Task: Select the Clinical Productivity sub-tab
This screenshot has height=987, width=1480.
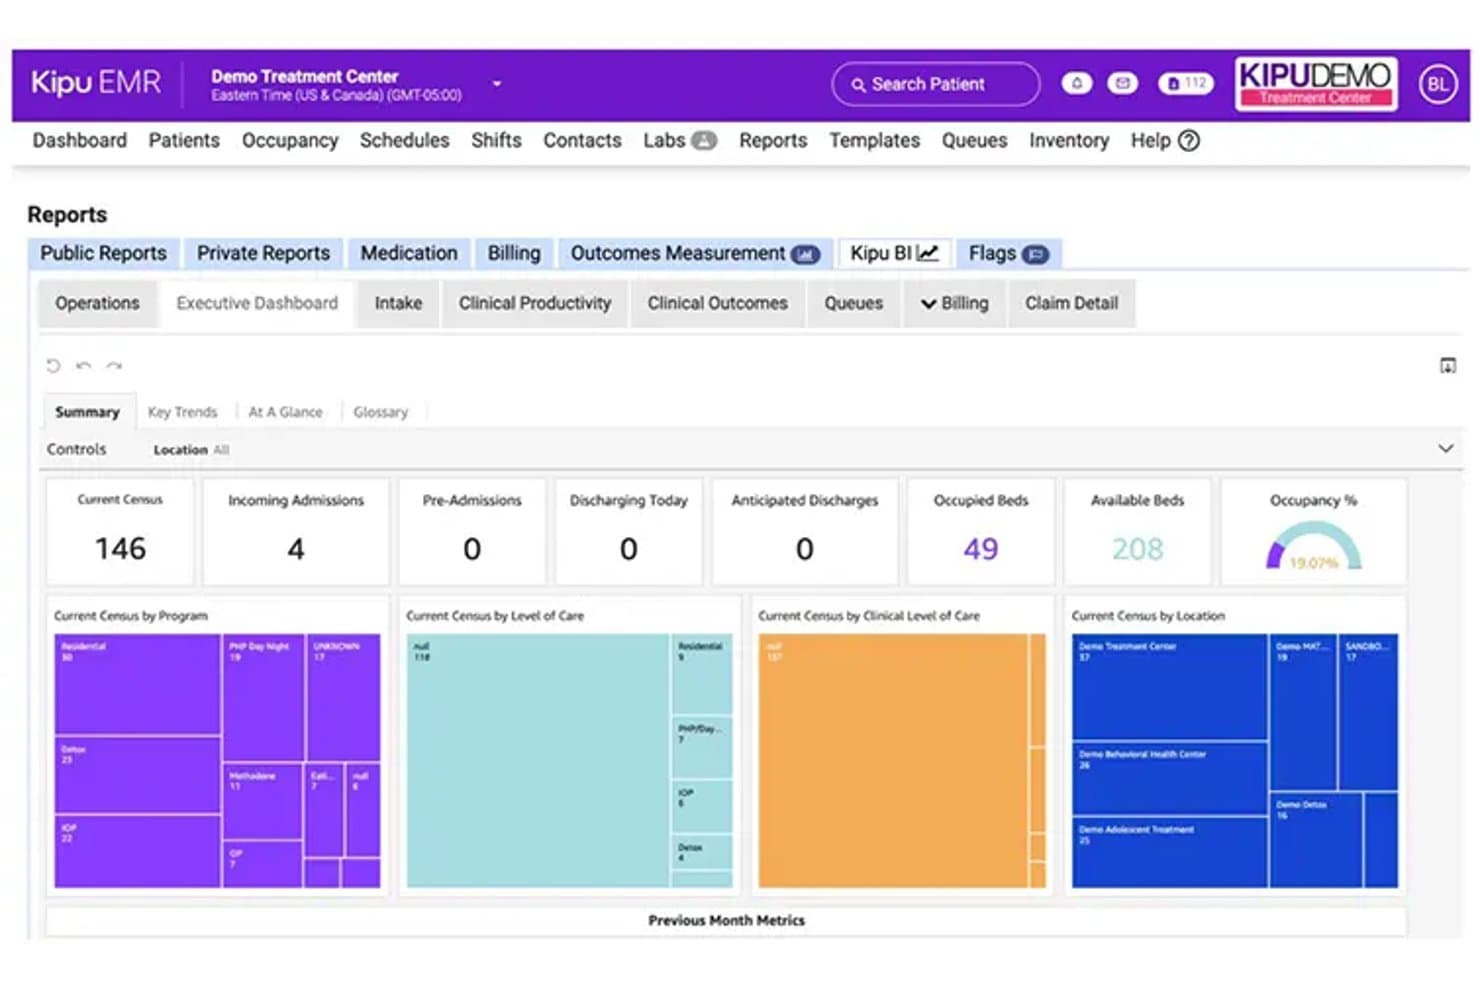Action: pos(535,303)
